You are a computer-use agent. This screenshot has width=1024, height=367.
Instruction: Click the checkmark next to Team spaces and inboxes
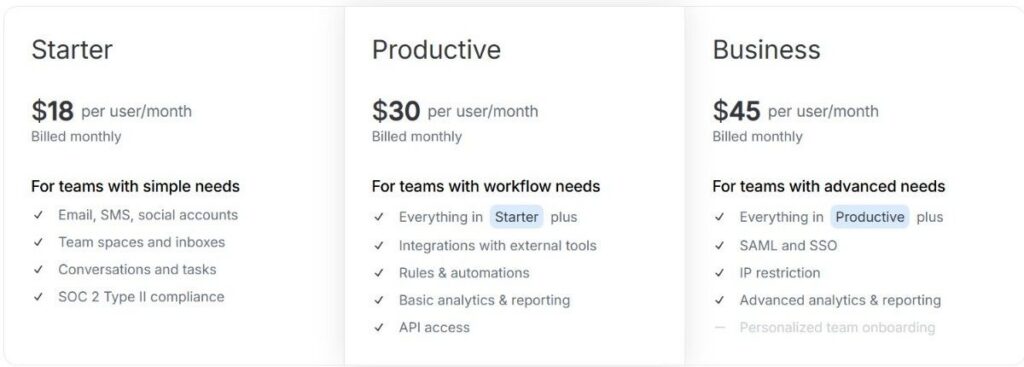click(x=39, y=242)
